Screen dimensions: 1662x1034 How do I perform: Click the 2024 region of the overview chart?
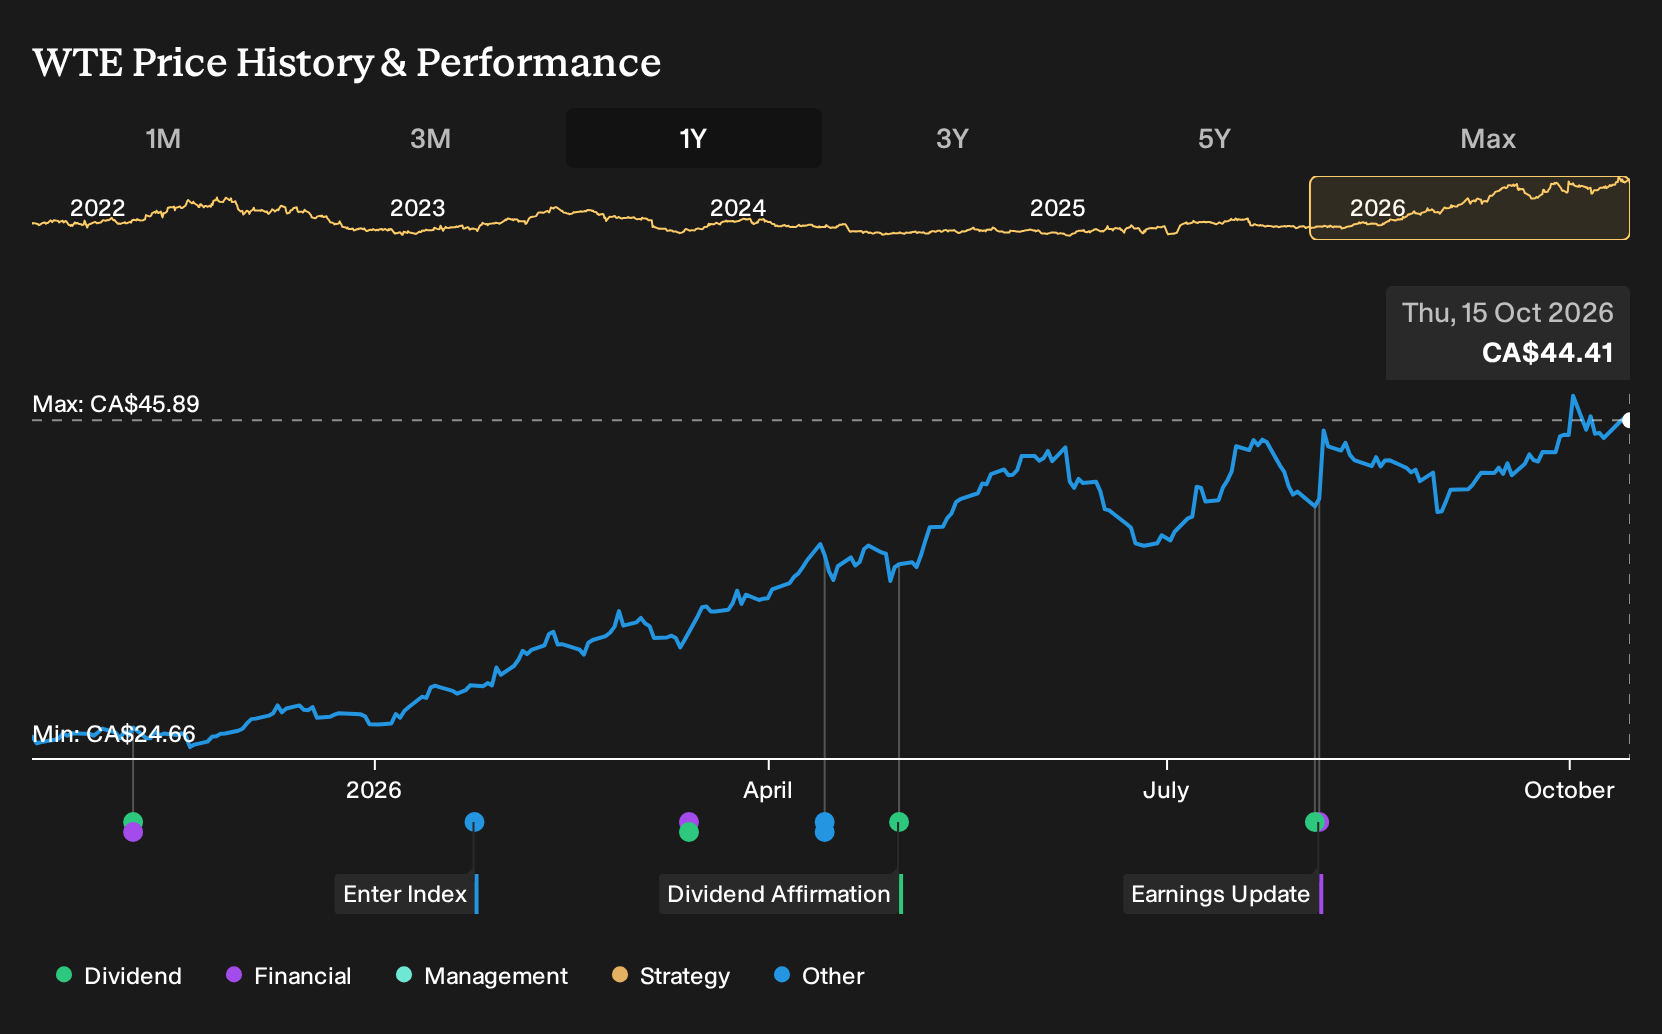coord(738,208)
